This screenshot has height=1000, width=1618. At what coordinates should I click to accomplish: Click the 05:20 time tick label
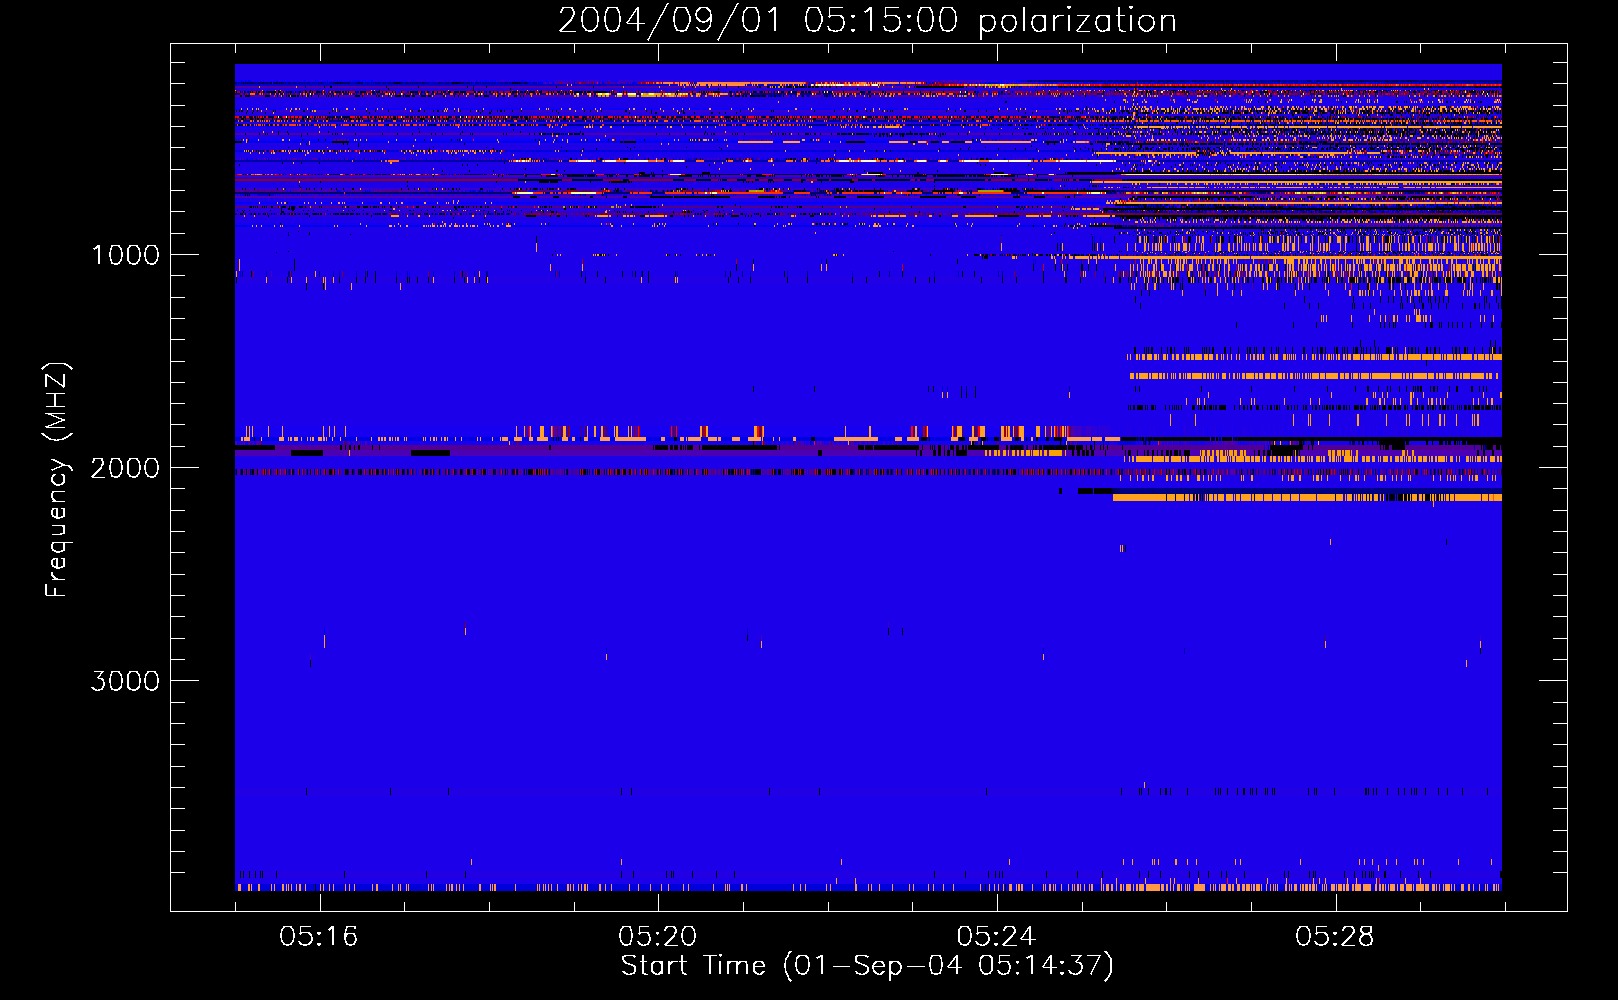pos(657,936)
